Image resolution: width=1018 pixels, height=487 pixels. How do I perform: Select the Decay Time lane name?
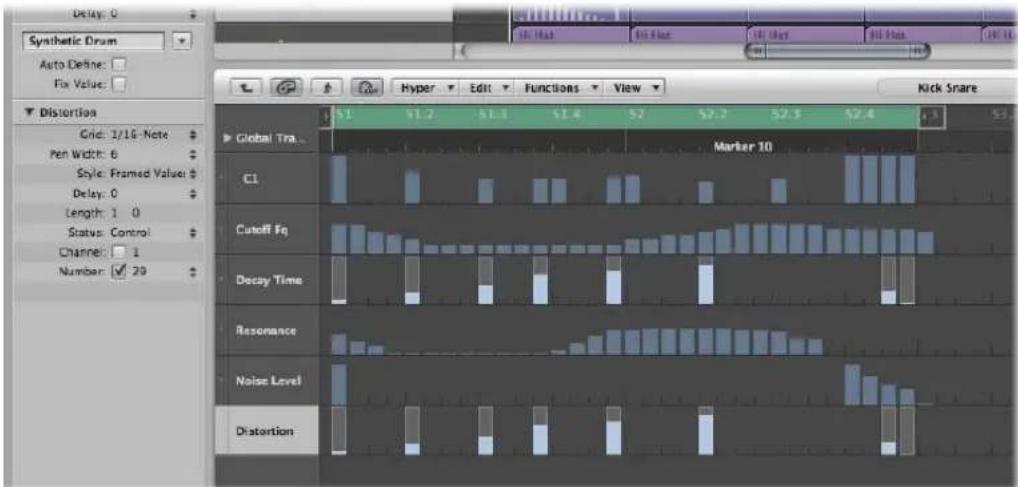269,281
